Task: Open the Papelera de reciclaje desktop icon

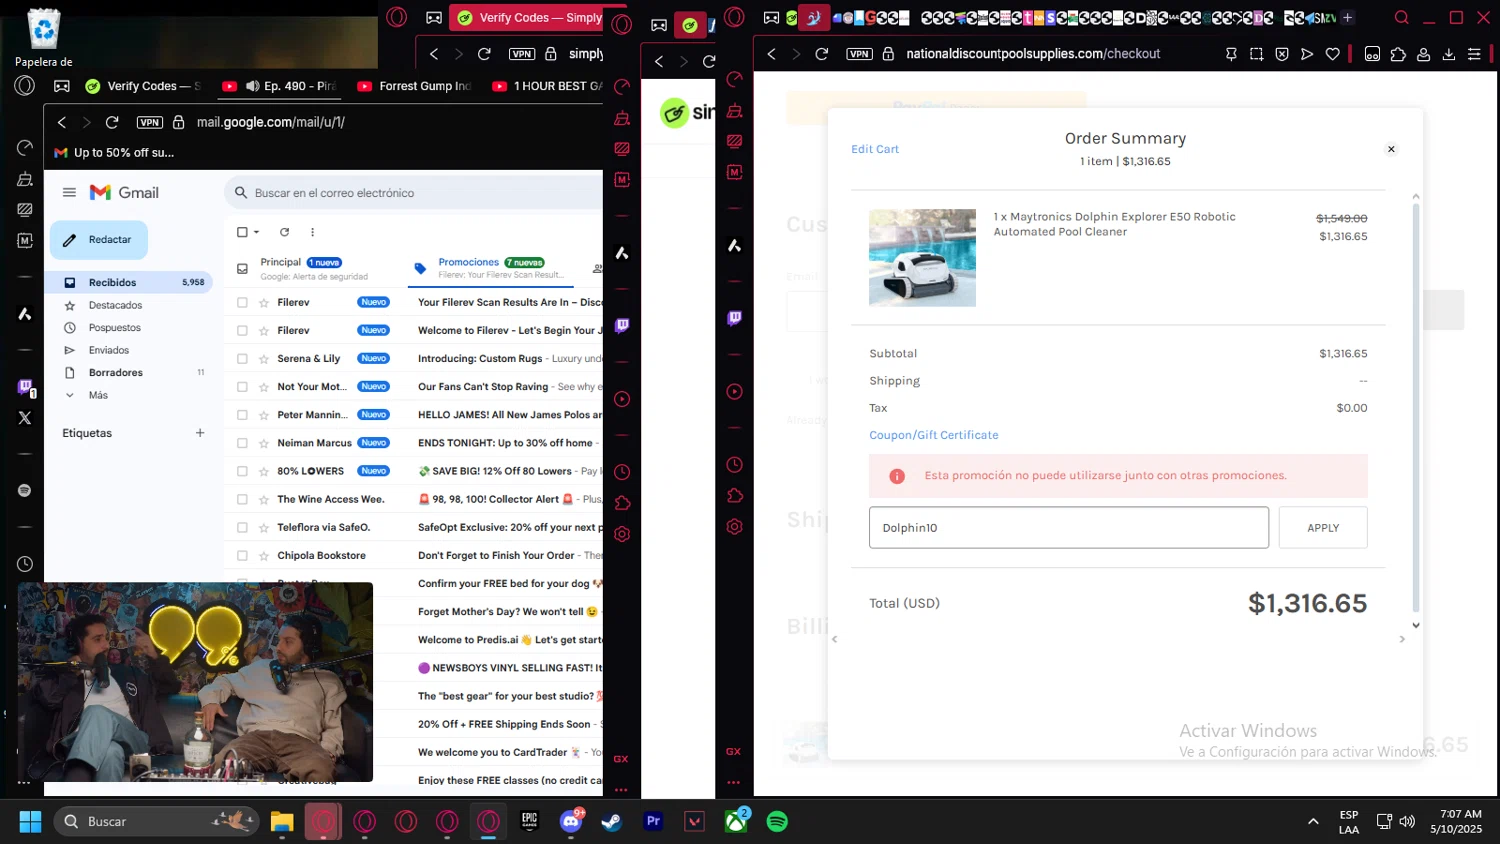Action: pos(44,39)
